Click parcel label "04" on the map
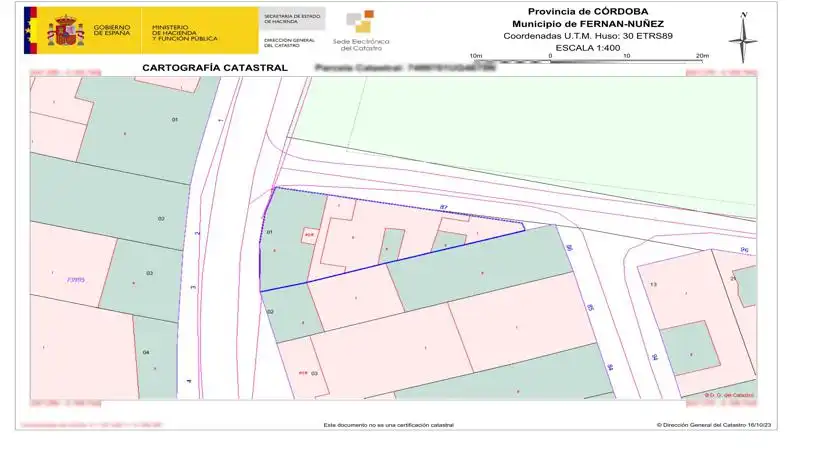This screenshot has width=816, height=459. (146, 352)
